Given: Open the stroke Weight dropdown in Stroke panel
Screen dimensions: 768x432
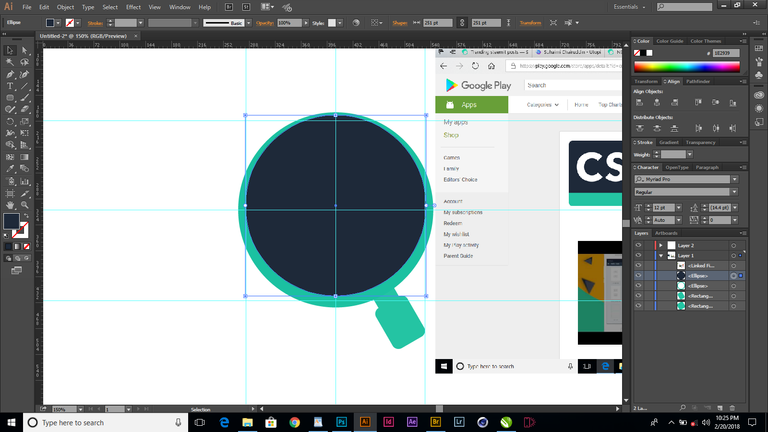Looking at the screenshot, I should tap(690, 154).
